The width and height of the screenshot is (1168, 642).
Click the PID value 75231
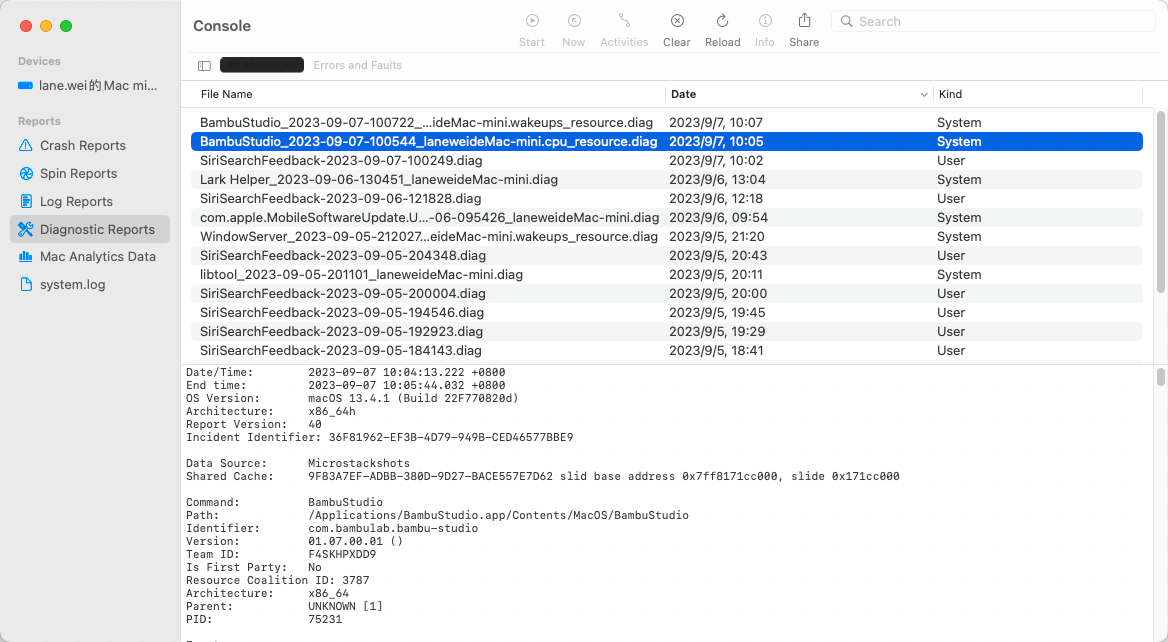point(325,619)
